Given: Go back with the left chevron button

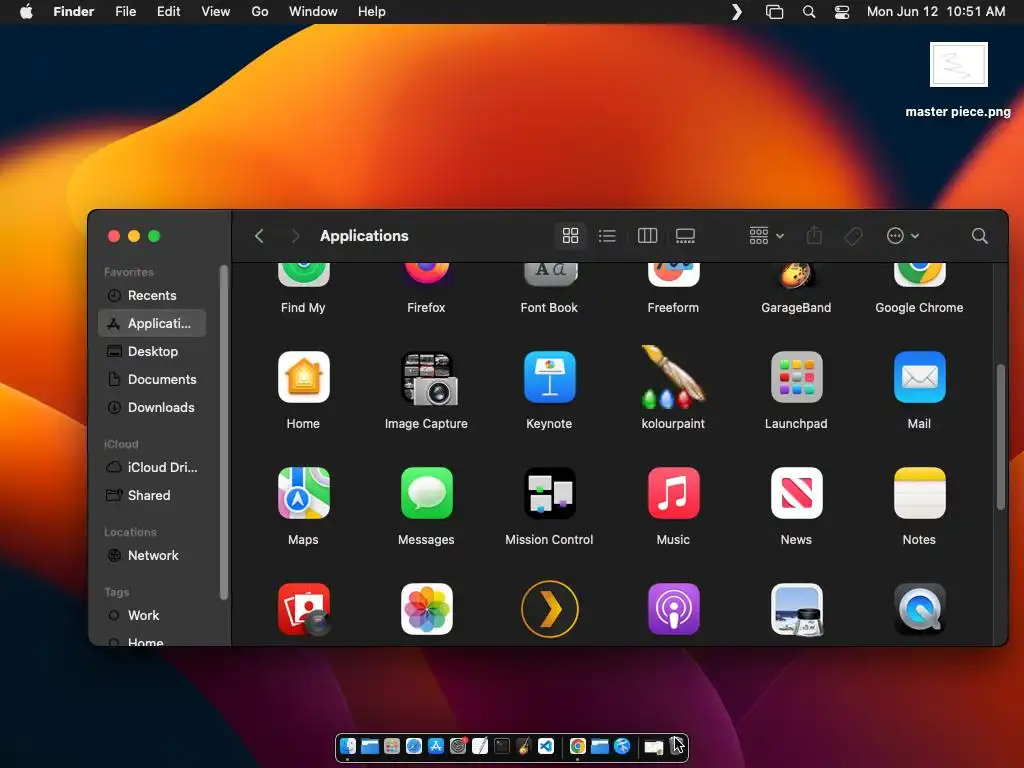Looking at the screenshot, I should pyautogui.click(x=259, y=236).
